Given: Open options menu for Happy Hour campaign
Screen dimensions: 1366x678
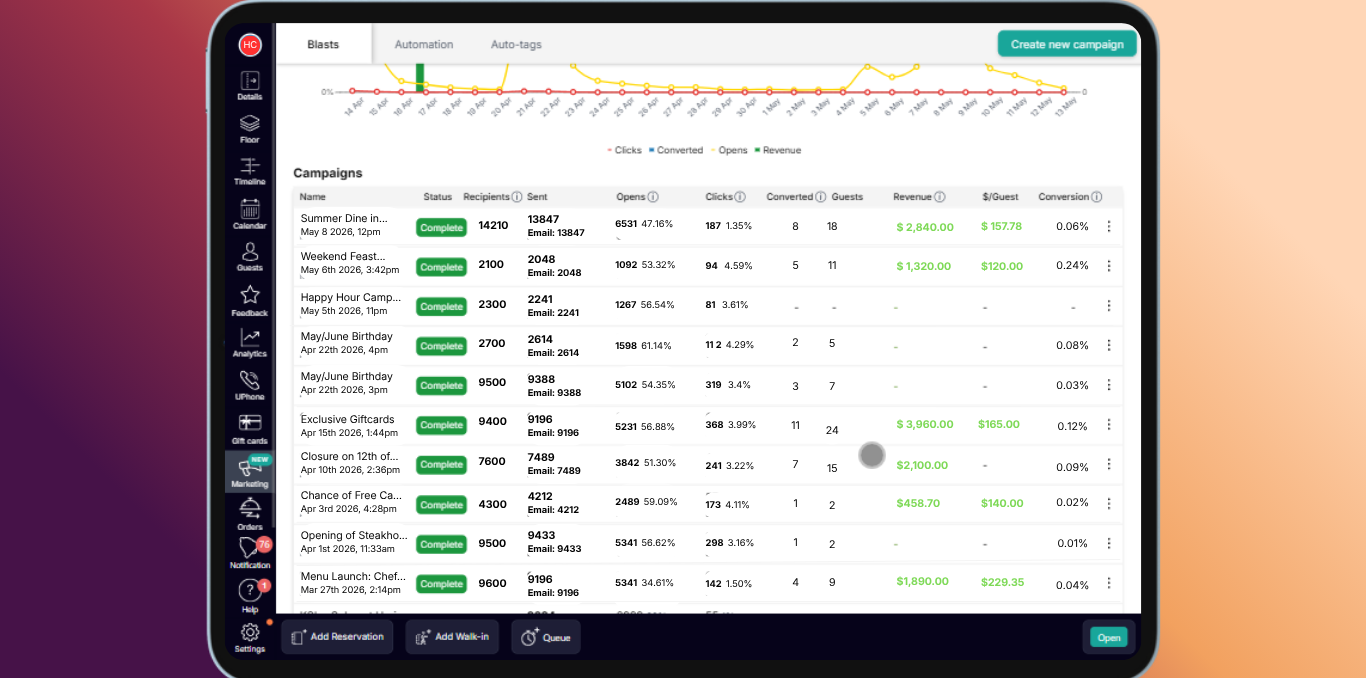Looking at the screenshot, I should pos(1109,305).
